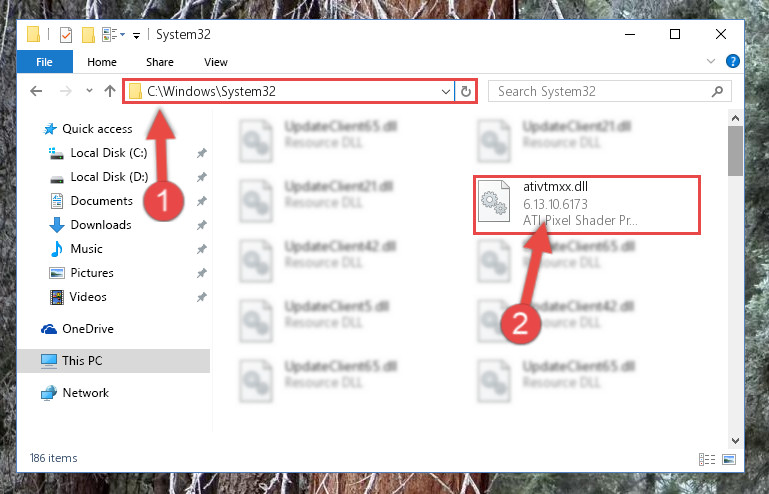The height and width of the screenshot is (494, 769).
Task: Unpin Downloads via its pin icon
Action: (201, 225)
